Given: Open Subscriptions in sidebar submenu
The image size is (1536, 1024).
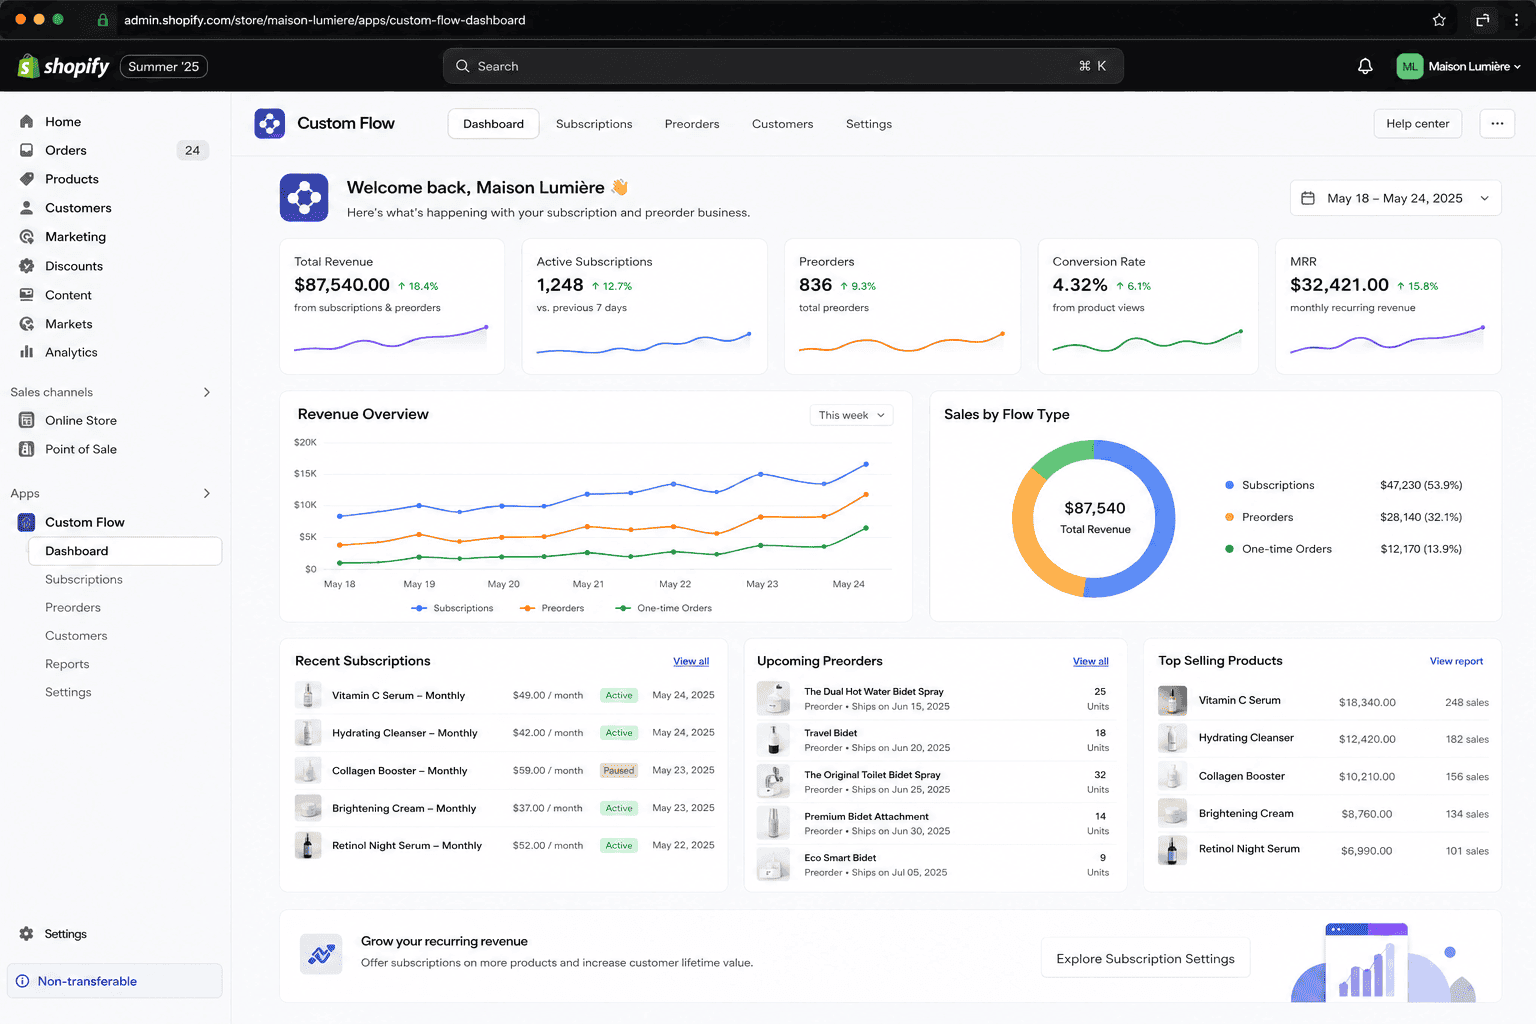Looking at the screenshot, I should click(84, 579).
